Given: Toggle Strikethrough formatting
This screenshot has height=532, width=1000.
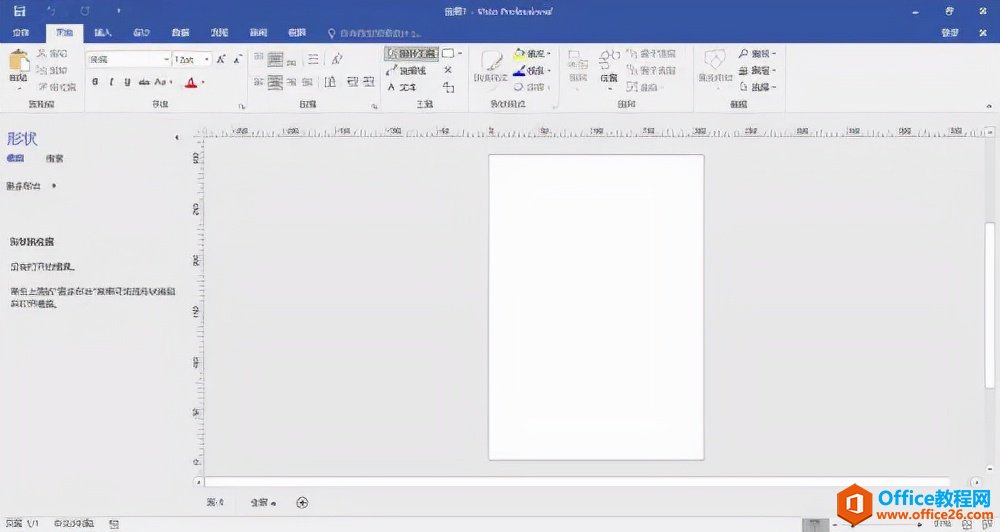Looking at the screenshot, I should pyautogui.click(x=144, y=82).
